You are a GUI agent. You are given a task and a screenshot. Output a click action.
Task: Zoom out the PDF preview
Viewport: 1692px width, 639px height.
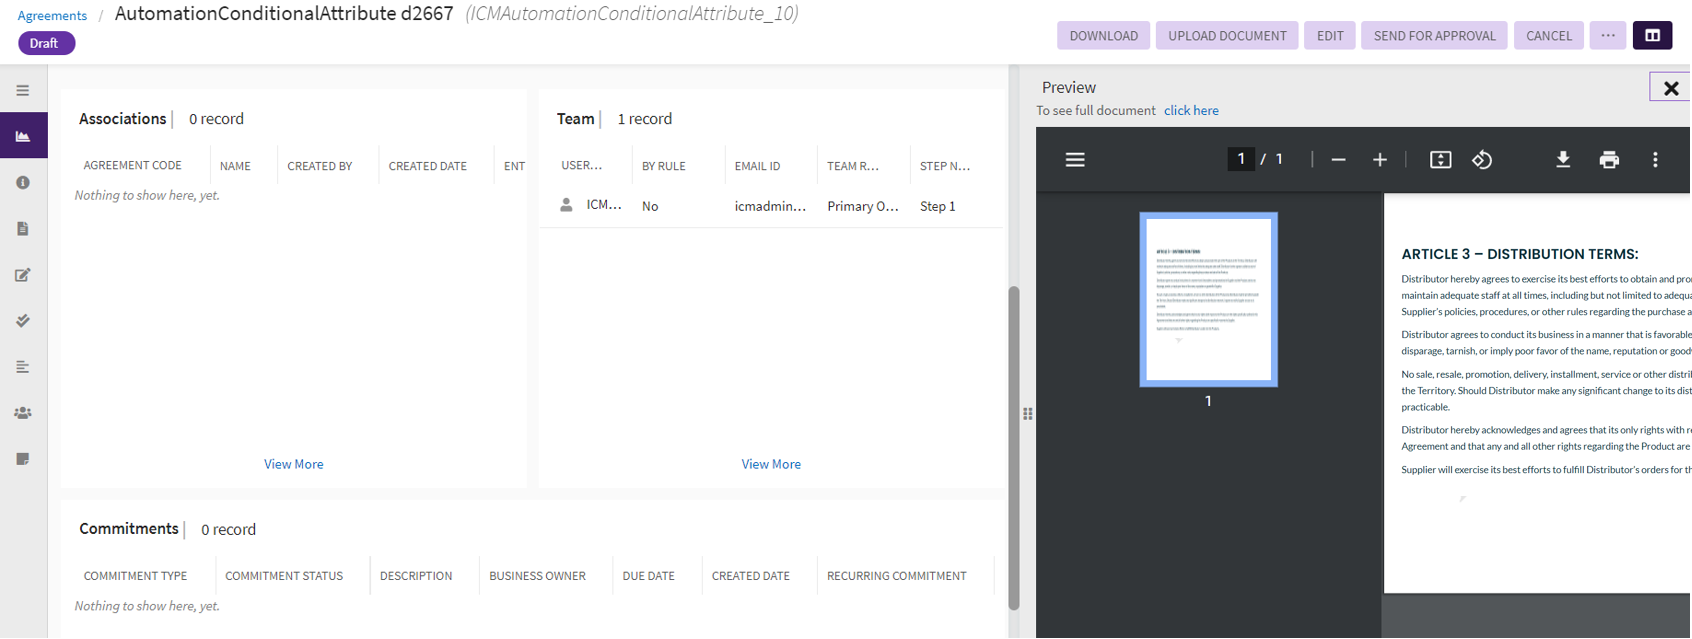(x=1338, y=160)
